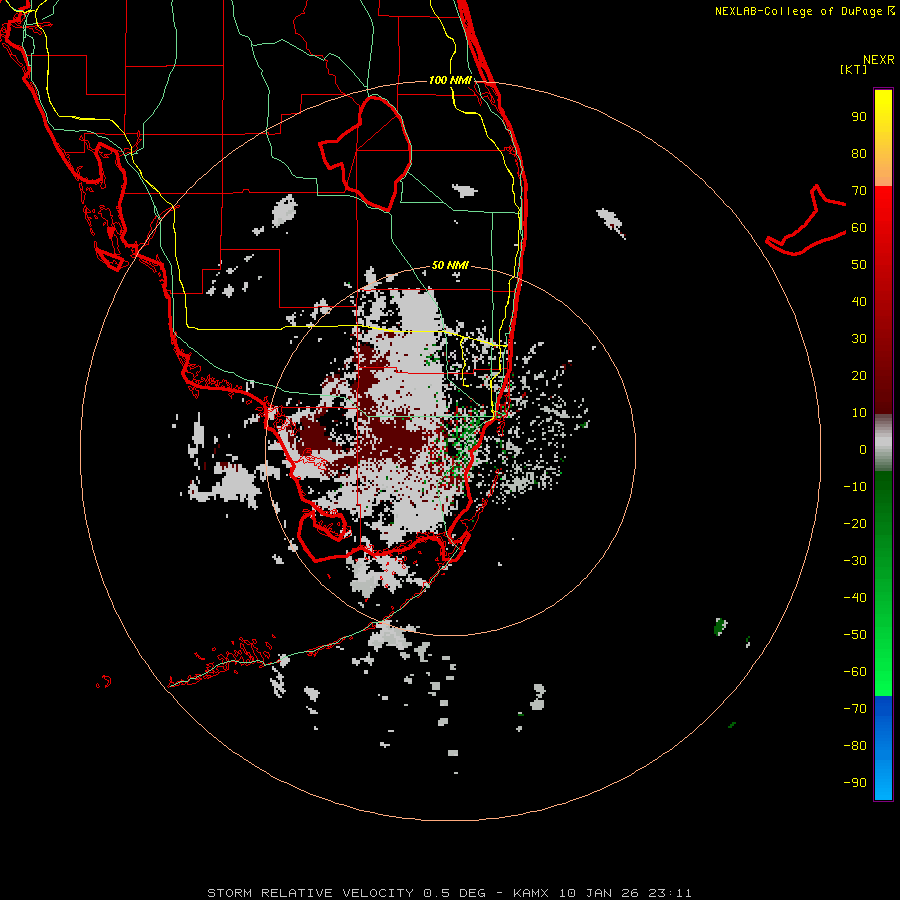Select the positive 60 value on the velocity scale

pos(859,227)
